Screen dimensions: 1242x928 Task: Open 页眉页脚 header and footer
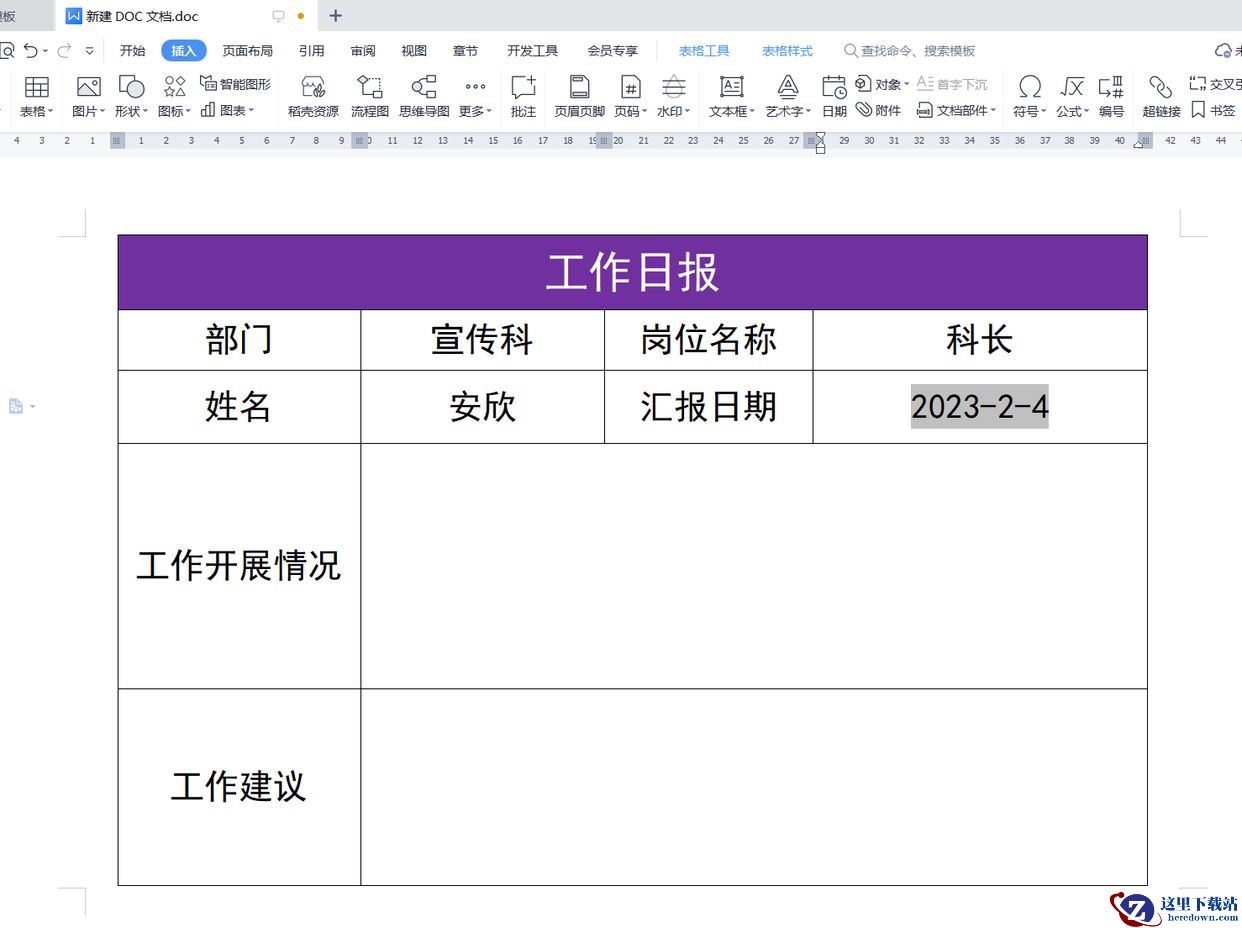[579, 96]
